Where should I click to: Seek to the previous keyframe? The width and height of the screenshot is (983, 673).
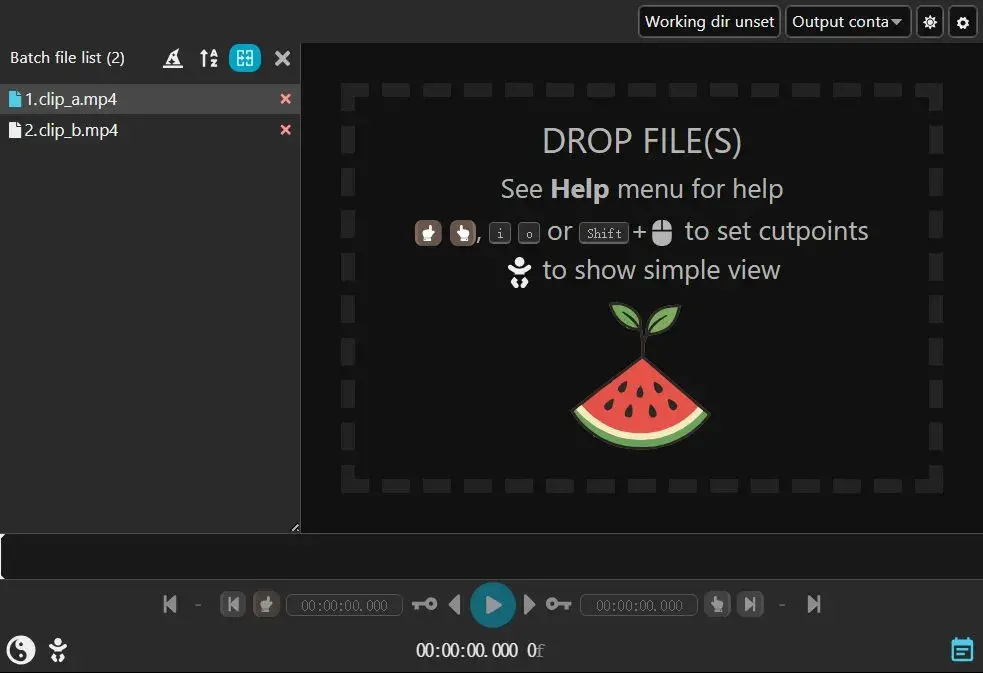tap(424, 605)
